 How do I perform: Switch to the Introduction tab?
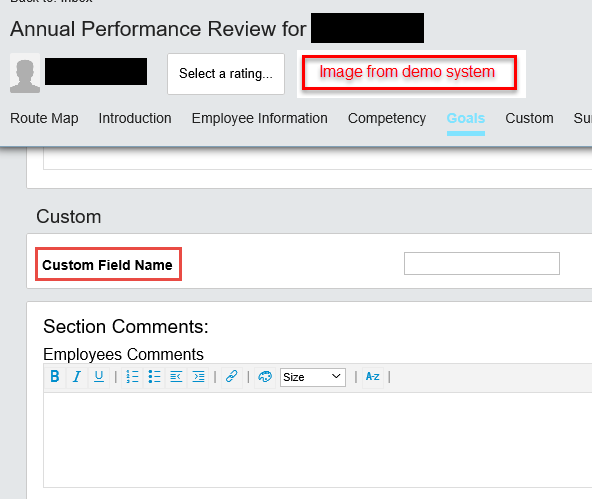point(135,118)
